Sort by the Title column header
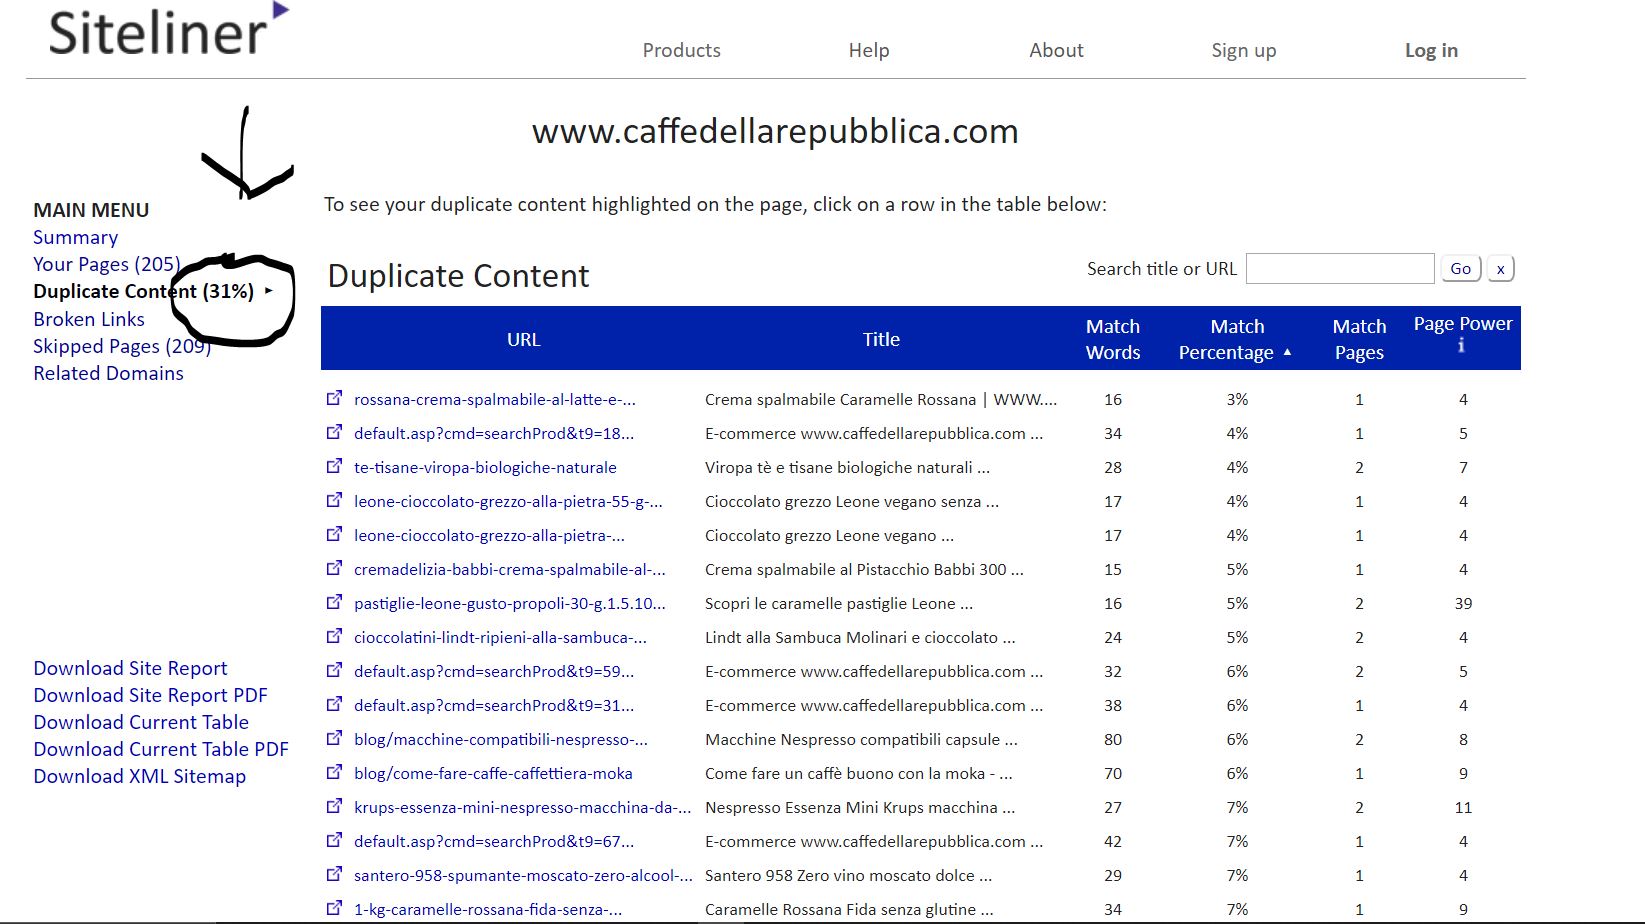 [881, 339]
